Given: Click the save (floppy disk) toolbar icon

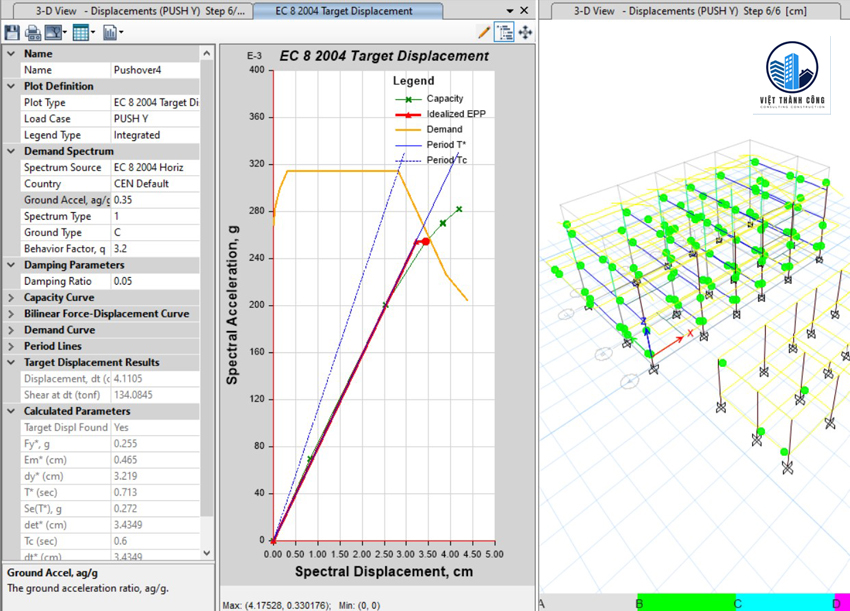Looking at the screenshot, I should pyautogui.click(x=12, y=33).
